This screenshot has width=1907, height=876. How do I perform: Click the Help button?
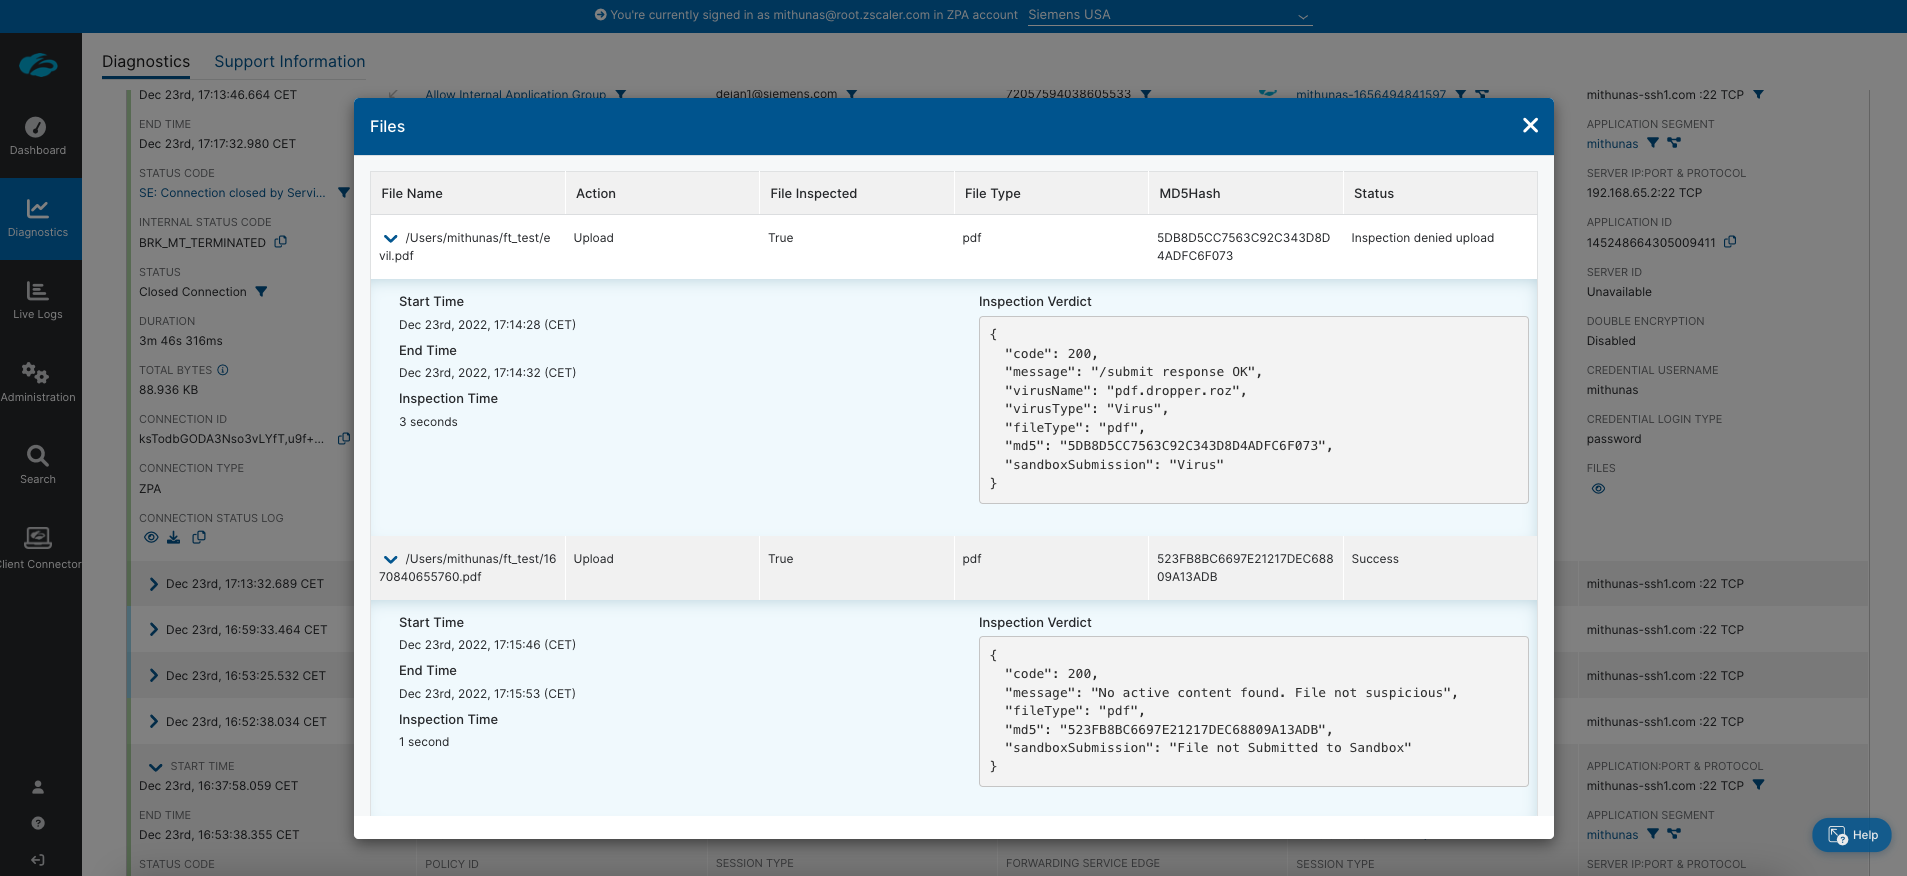pos(1851,835)
